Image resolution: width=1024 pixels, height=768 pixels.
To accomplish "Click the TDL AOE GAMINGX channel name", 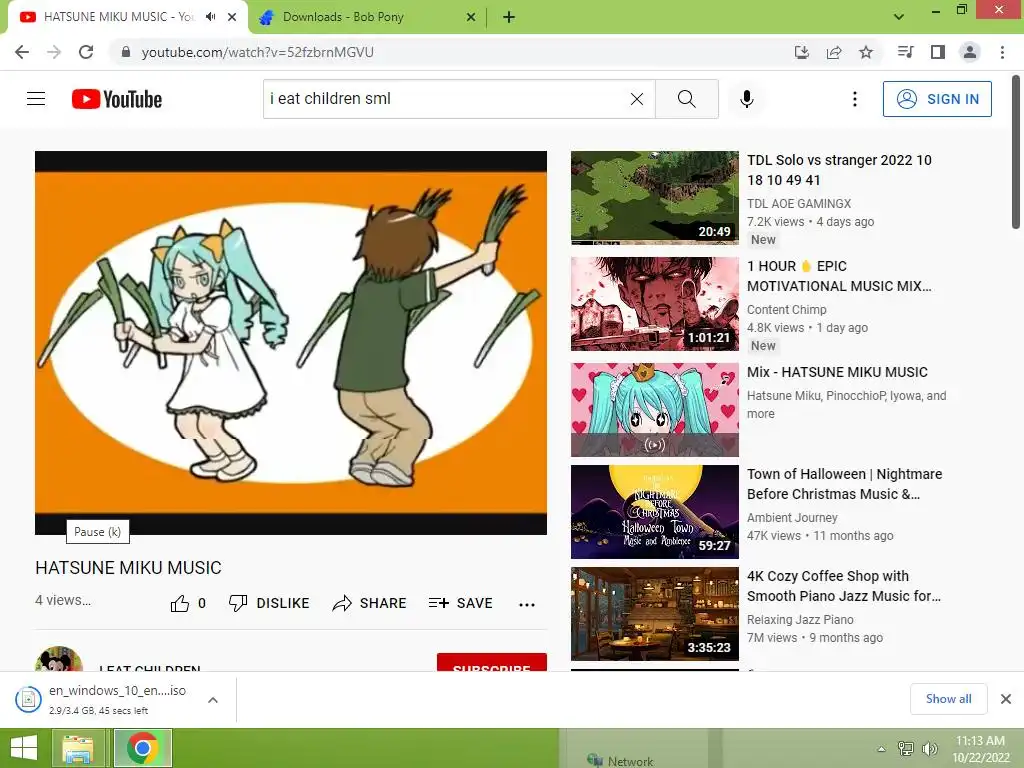I will point(799,204).
